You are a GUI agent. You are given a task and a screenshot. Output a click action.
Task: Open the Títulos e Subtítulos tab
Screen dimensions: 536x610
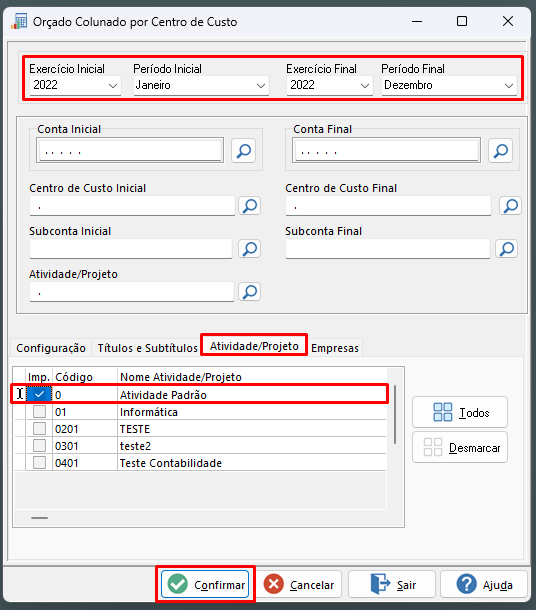[147, 348]
